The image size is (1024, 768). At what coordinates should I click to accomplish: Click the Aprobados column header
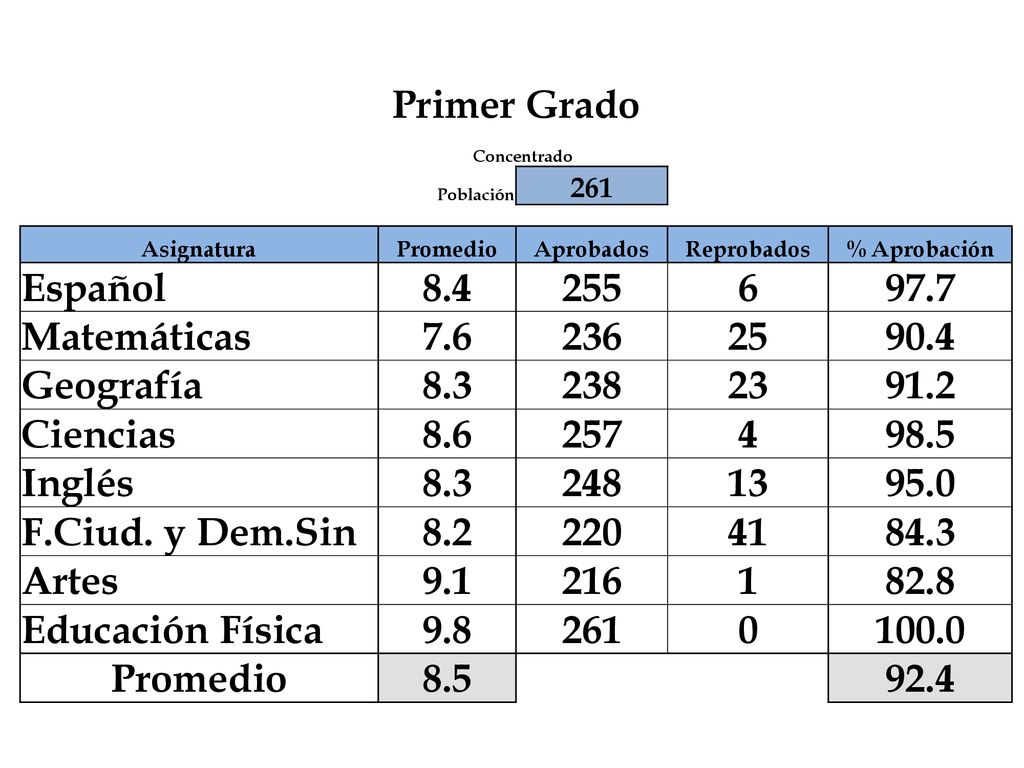click(x=592, y=246)
